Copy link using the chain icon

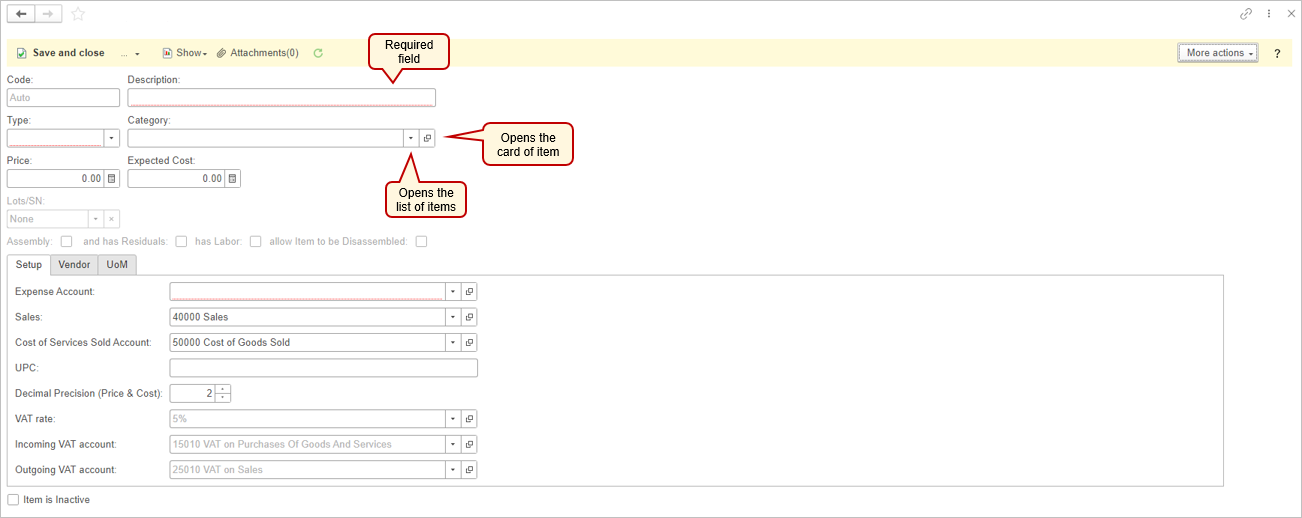pyautogui.click(x=1246, y=14)
